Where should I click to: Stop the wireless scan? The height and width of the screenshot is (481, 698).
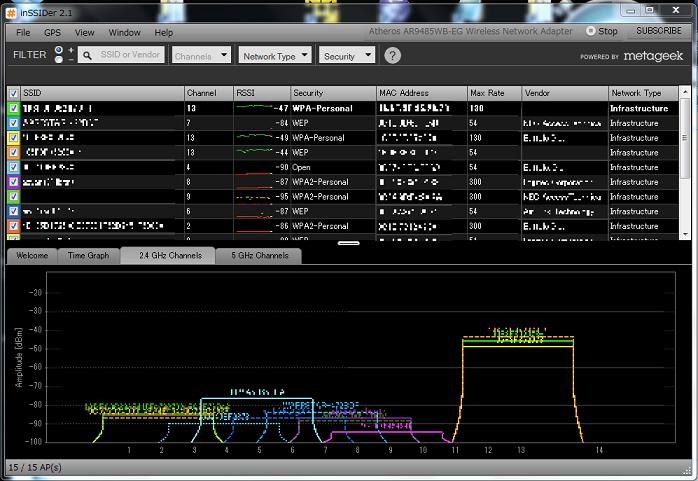point(602,31)
